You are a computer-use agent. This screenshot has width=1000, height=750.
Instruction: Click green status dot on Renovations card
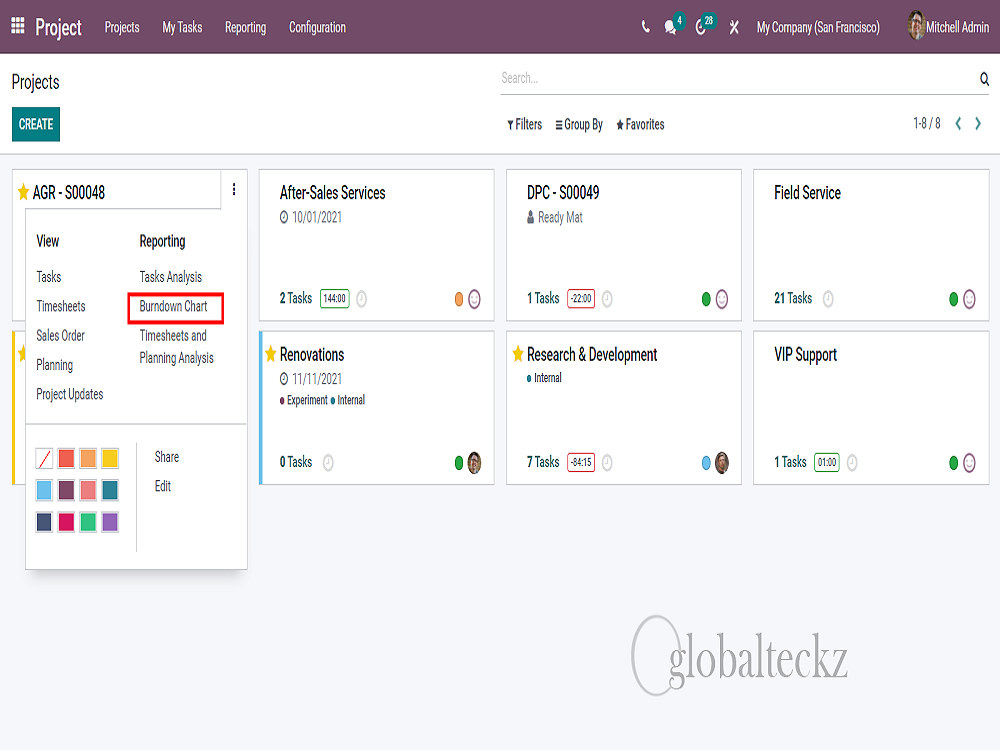[x=459, y=463]
